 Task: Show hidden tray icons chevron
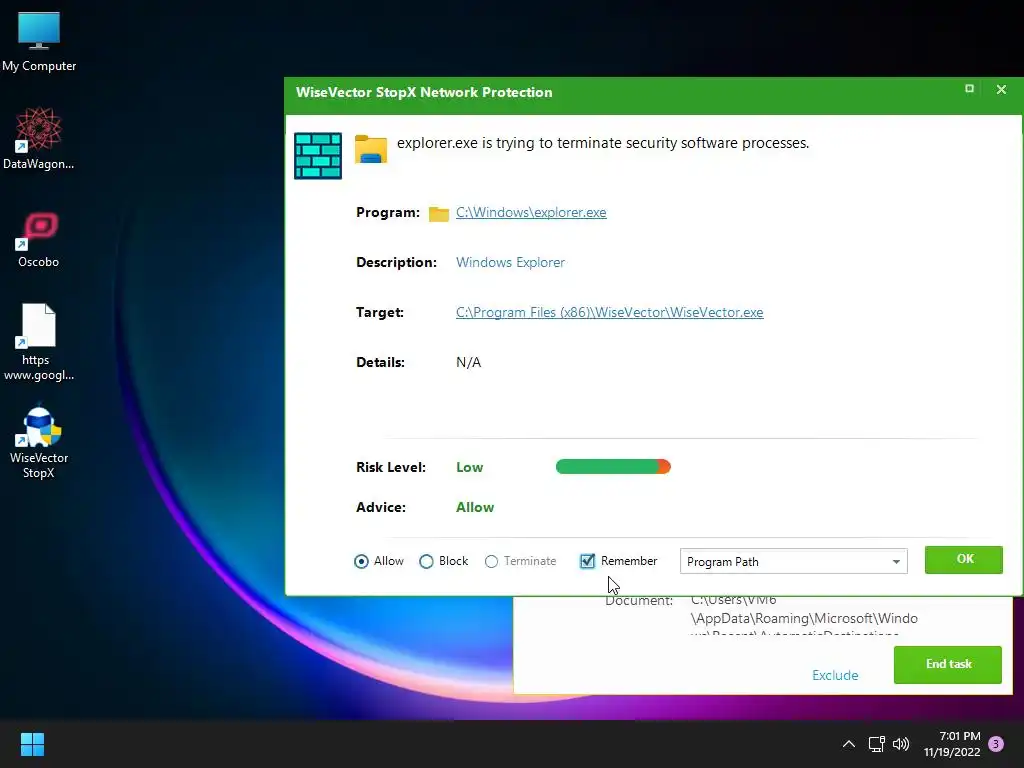point(848,744)
